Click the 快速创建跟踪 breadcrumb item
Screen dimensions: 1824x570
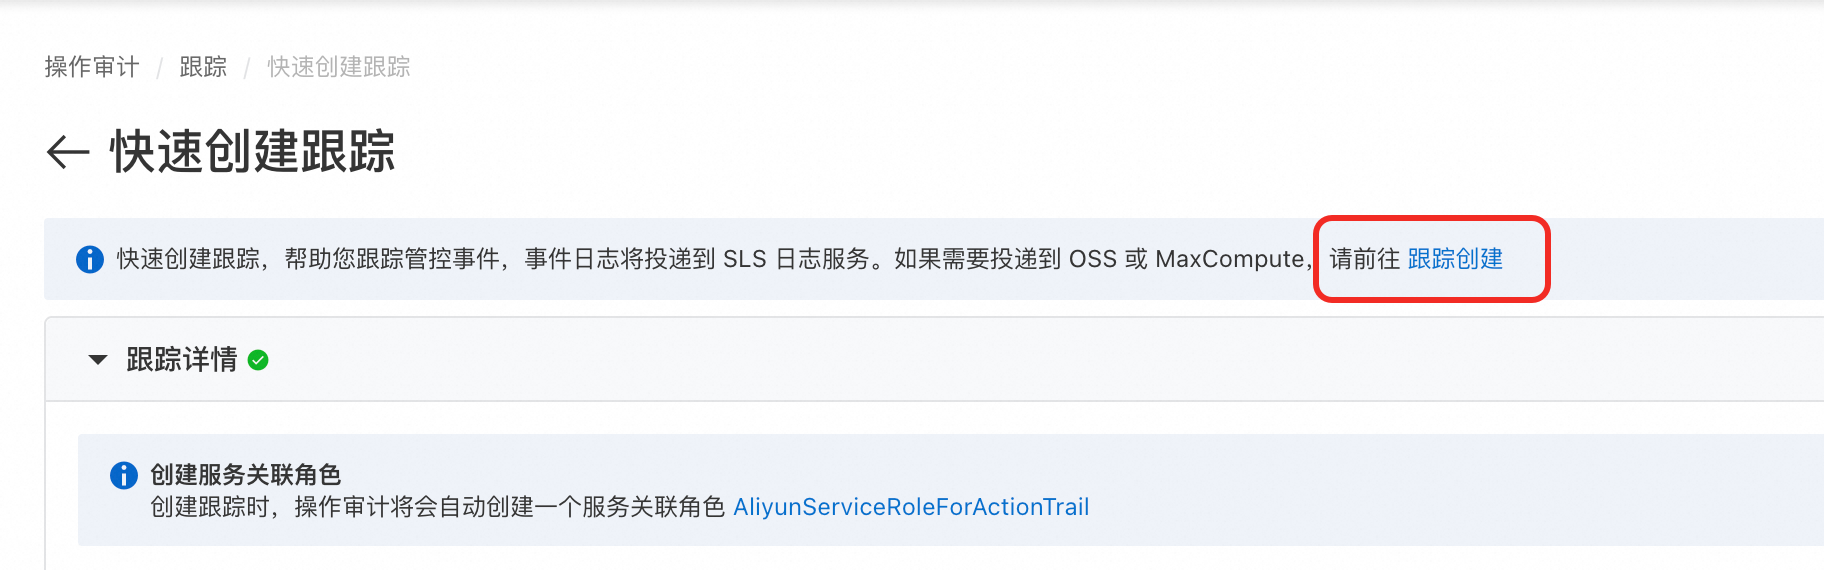coord(339,67)
